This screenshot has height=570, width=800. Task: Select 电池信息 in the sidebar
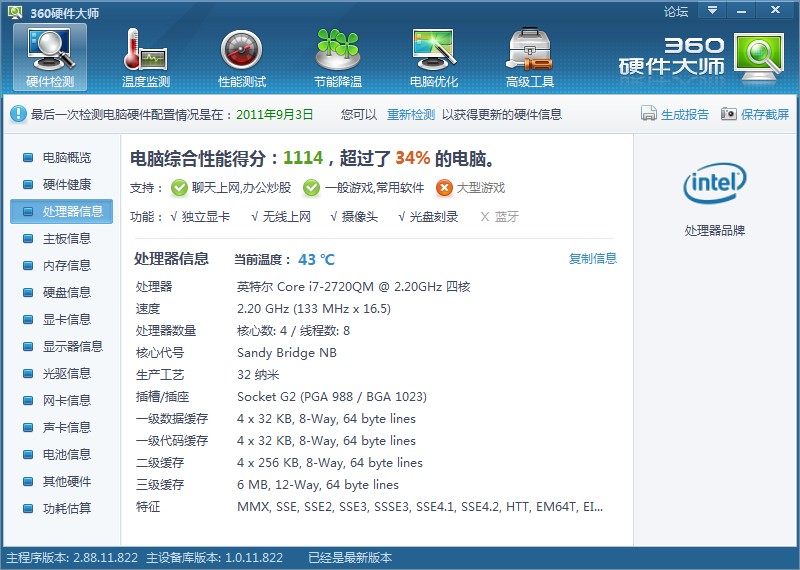click(61, 454)
